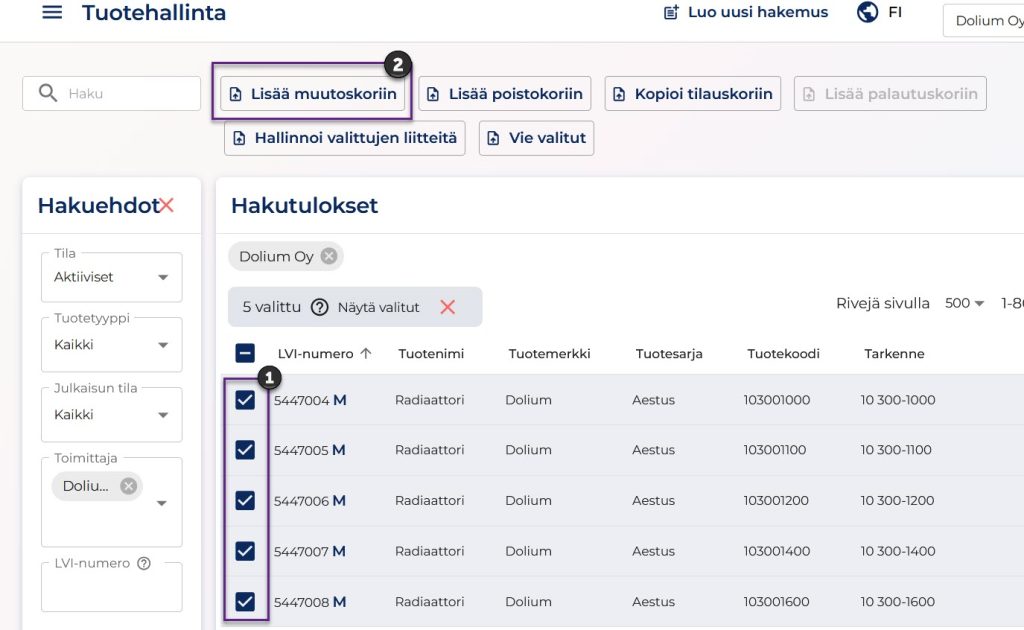The height and width of the screenshot is (630, 1024).
Task: Sort by the Tuotenimi column header
Action: pos(431,354)
